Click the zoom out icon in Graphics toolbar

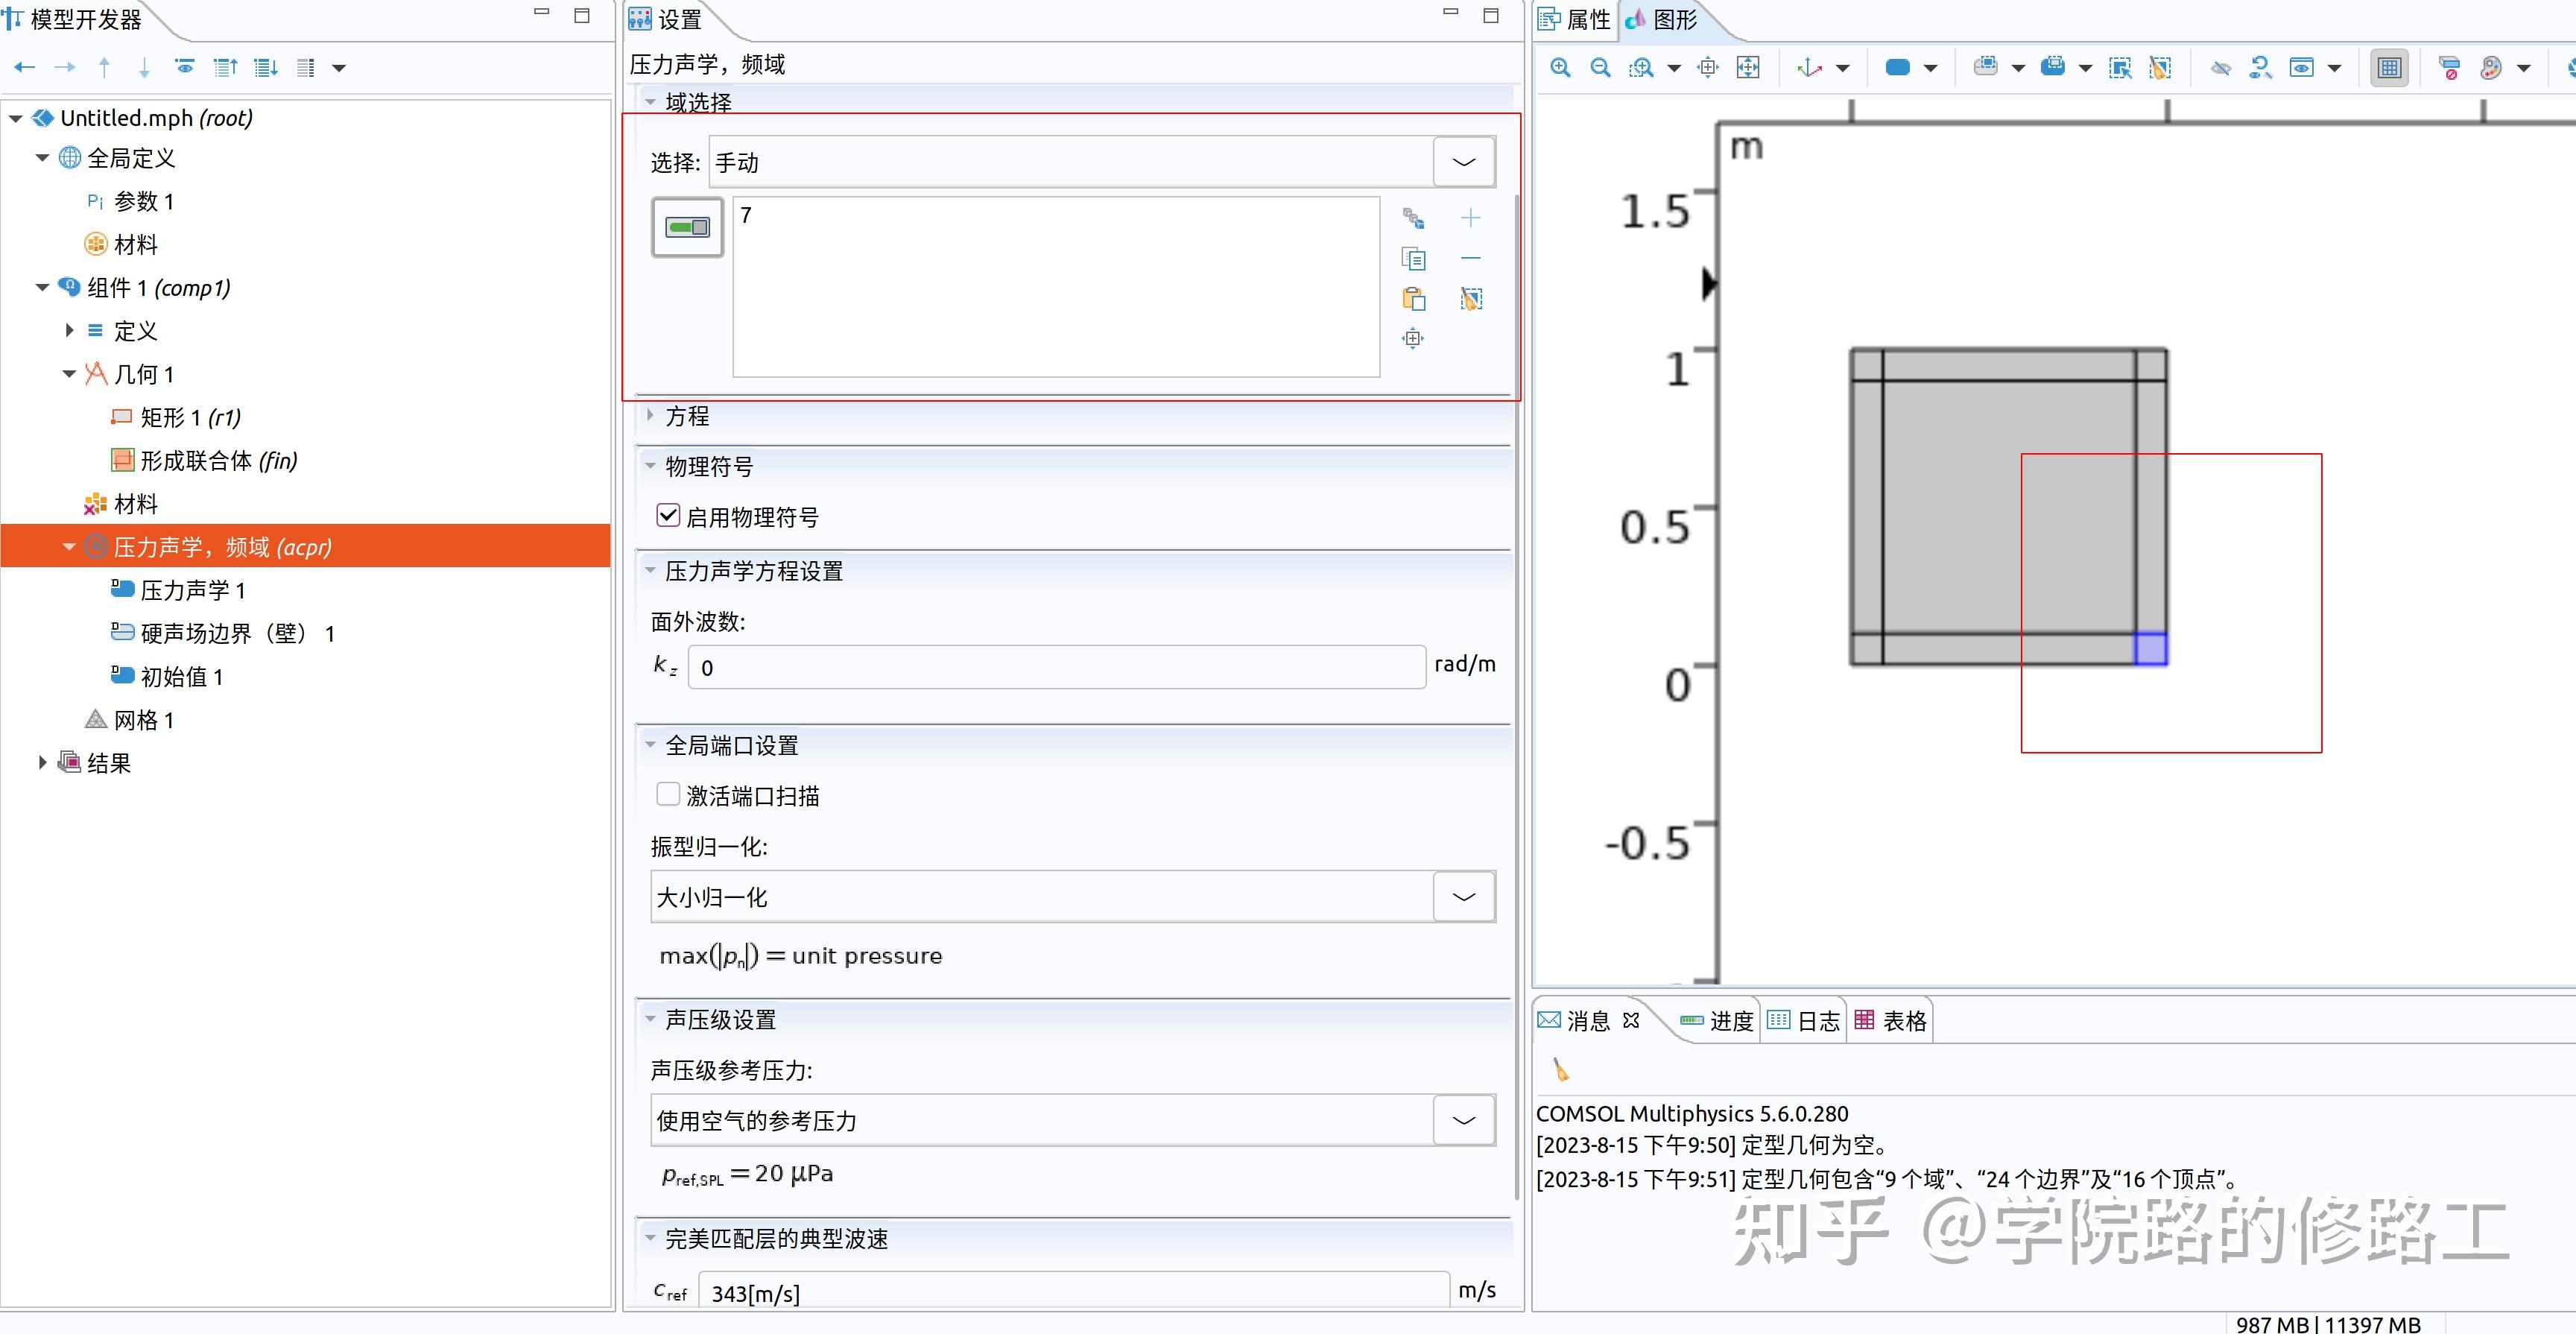(x=1600, y=68)
